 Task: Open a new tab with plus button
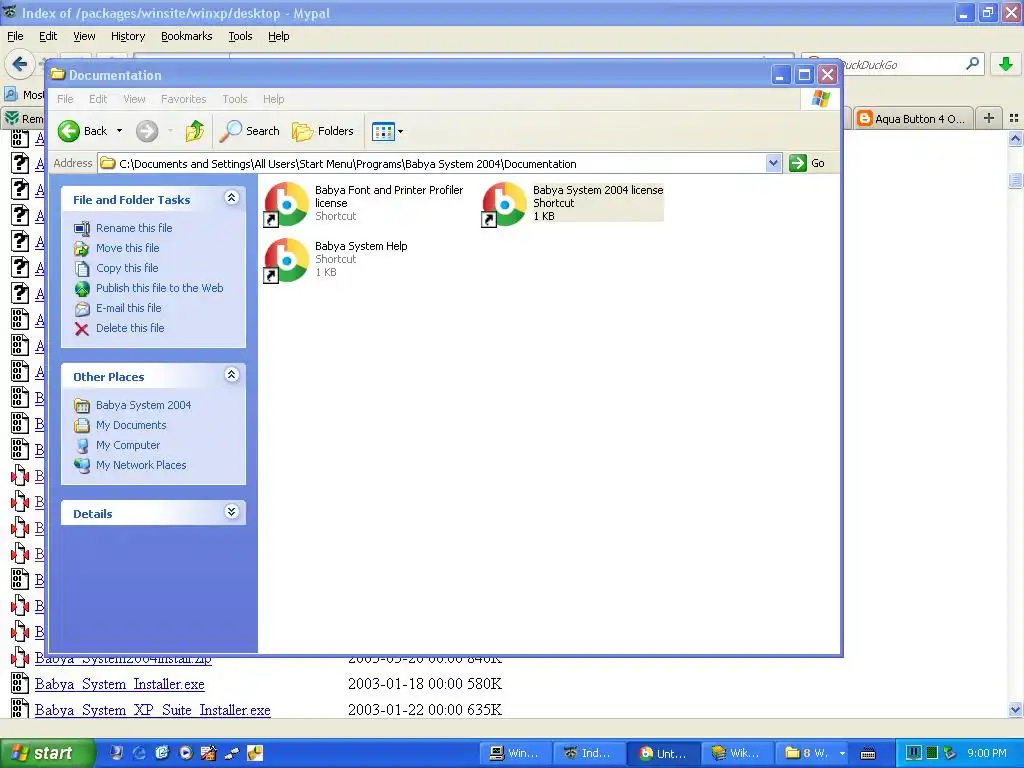coord(989,118)
